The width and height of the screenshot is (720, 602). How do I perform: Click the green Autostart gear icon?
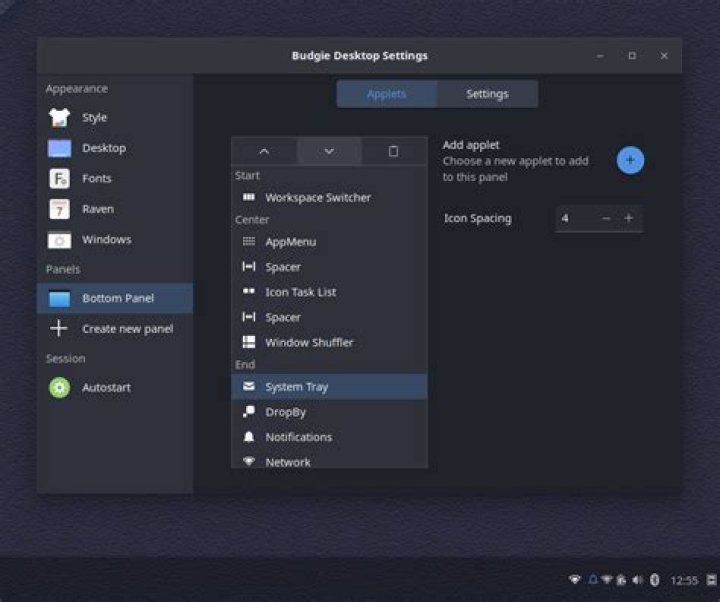click(60, 387)
